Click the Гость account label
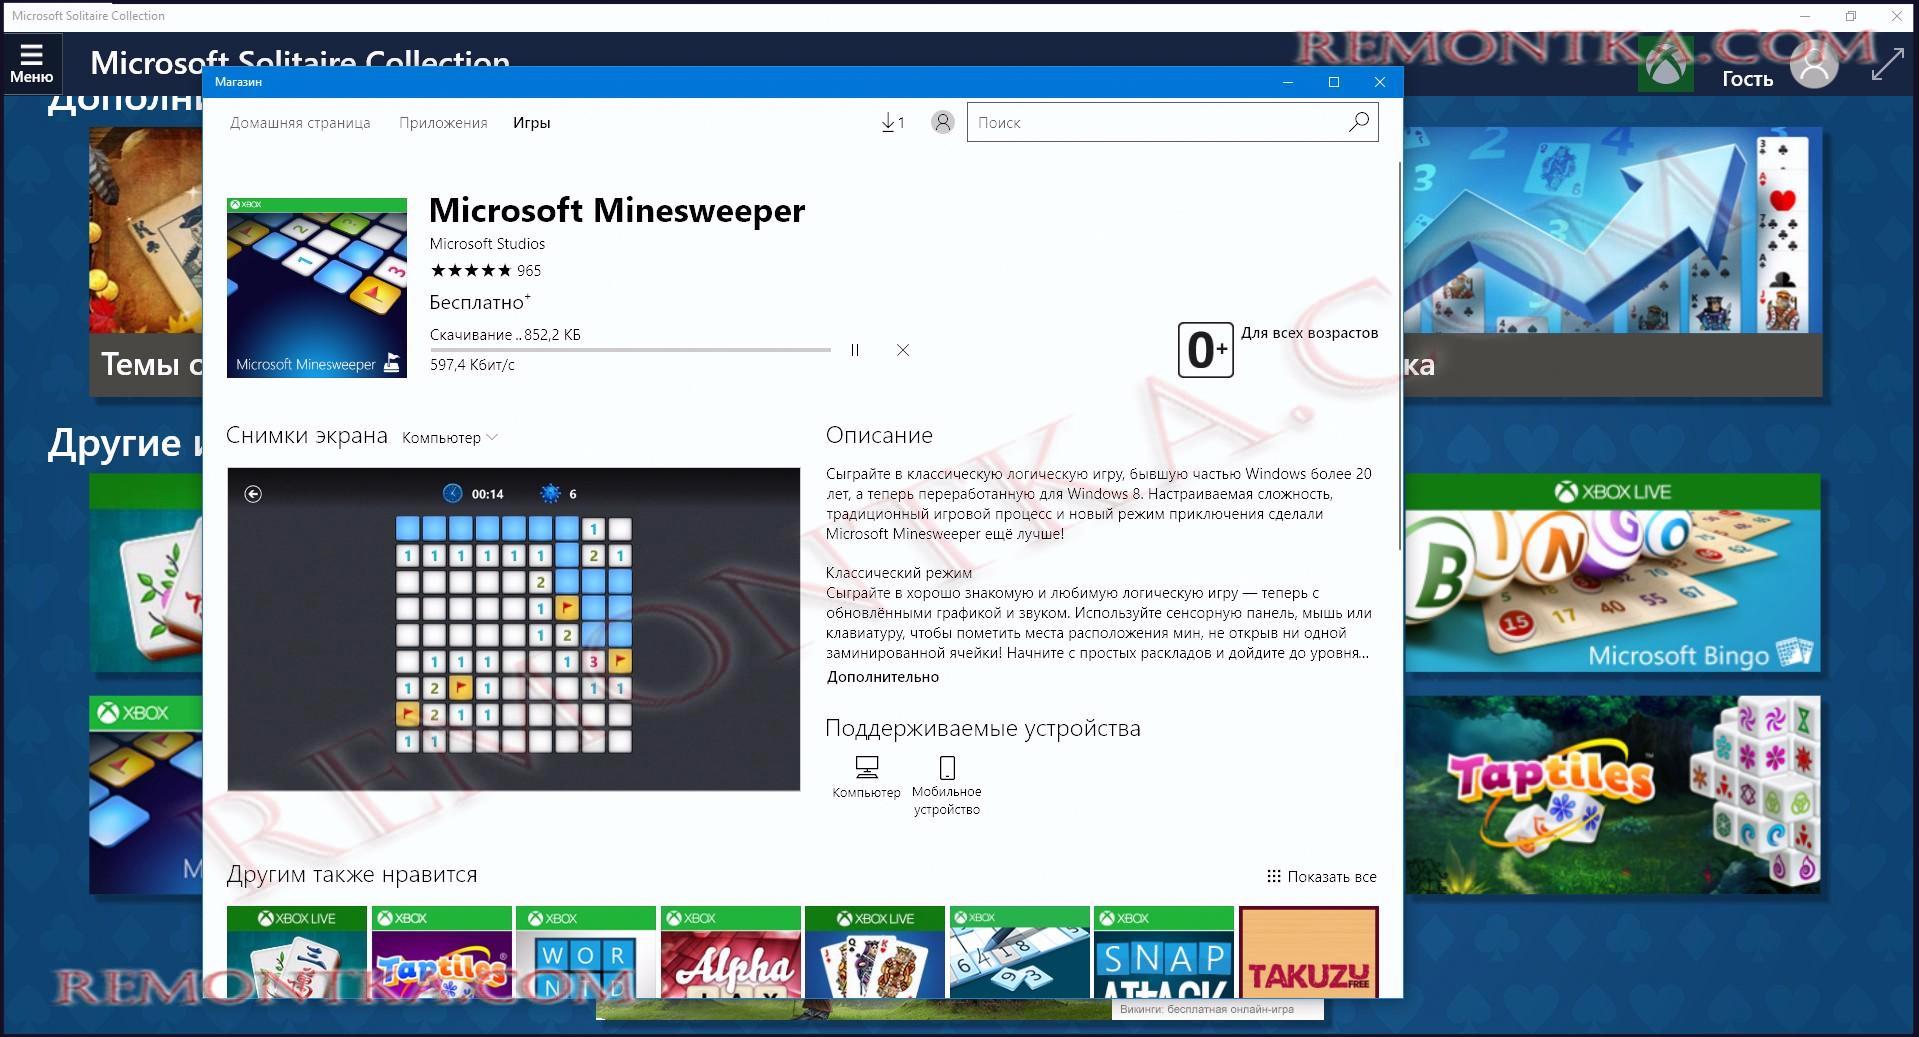 (1747, 79)
